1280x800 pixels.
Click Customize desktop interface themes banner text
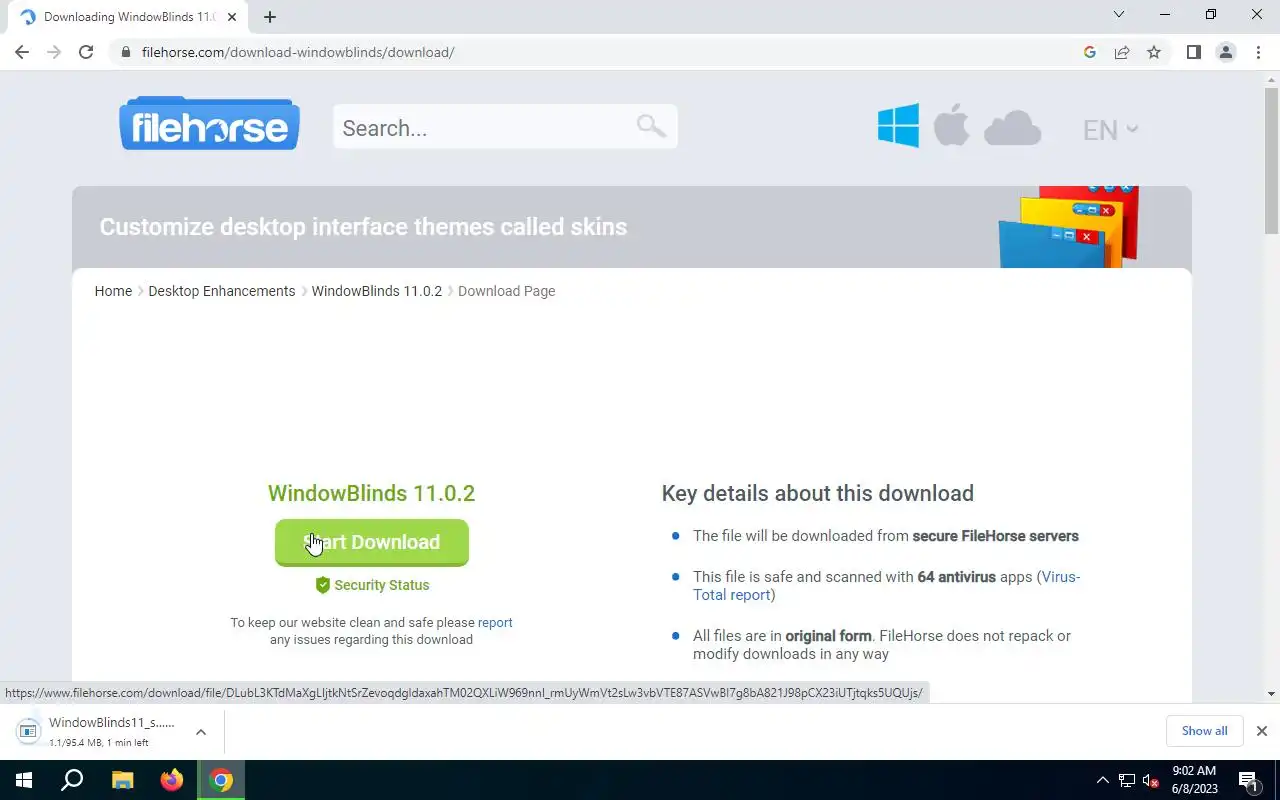click(x=363, y=227)
